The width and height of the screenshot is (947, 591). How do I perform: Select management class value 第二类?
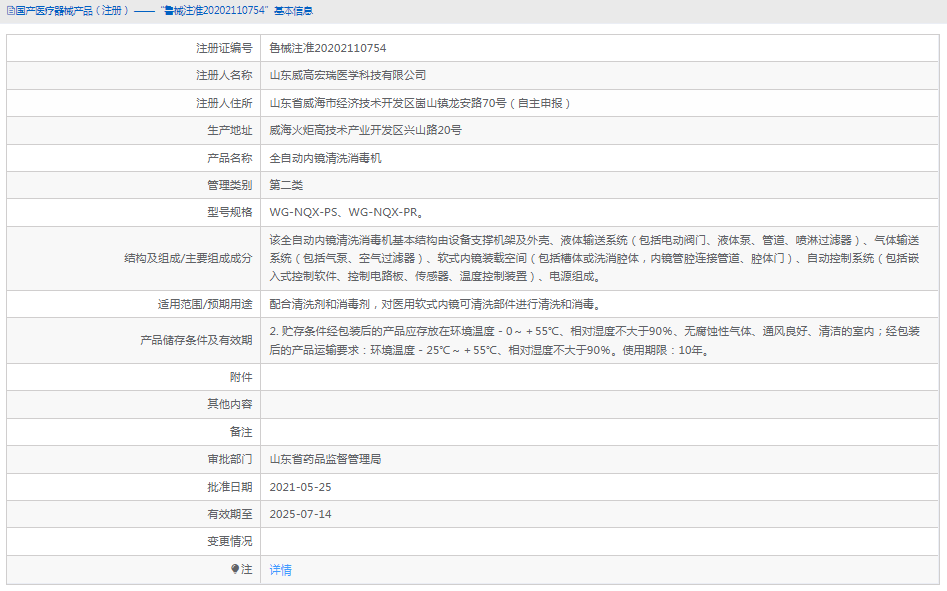click(x=286, y=185)
